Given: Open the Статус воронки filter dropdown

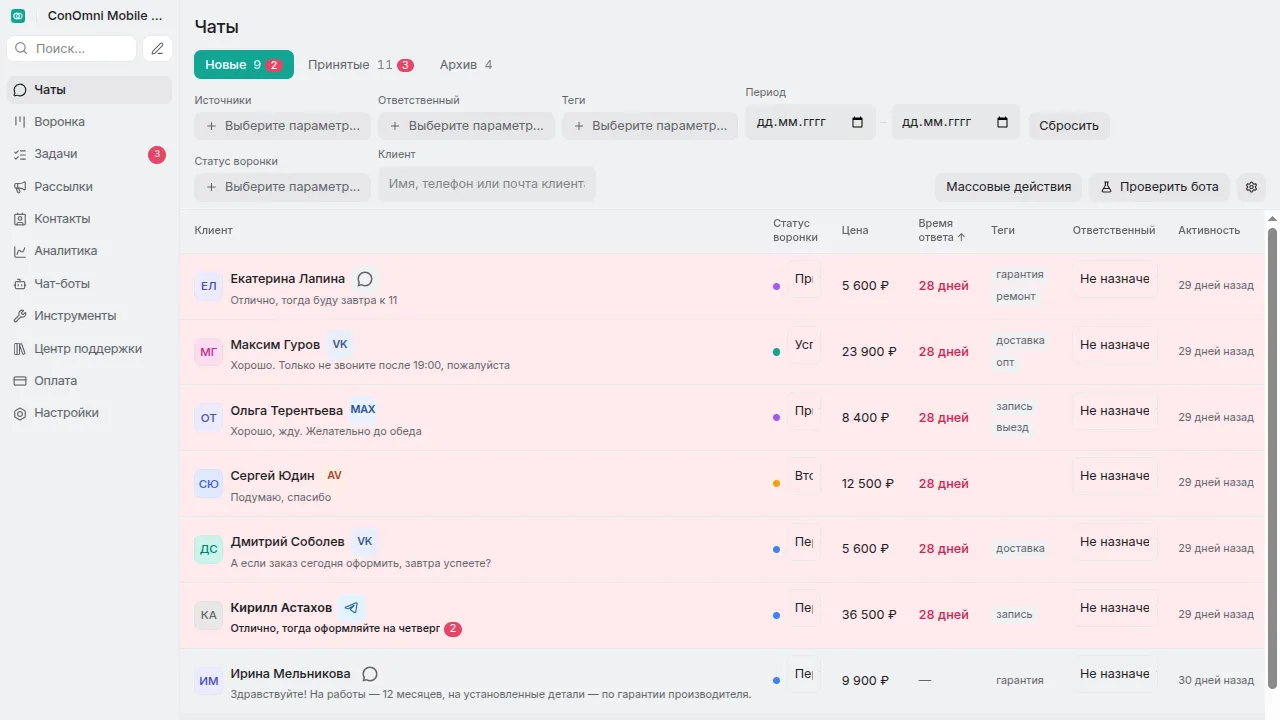Looking at the screenshot, I should pos(282,187).
